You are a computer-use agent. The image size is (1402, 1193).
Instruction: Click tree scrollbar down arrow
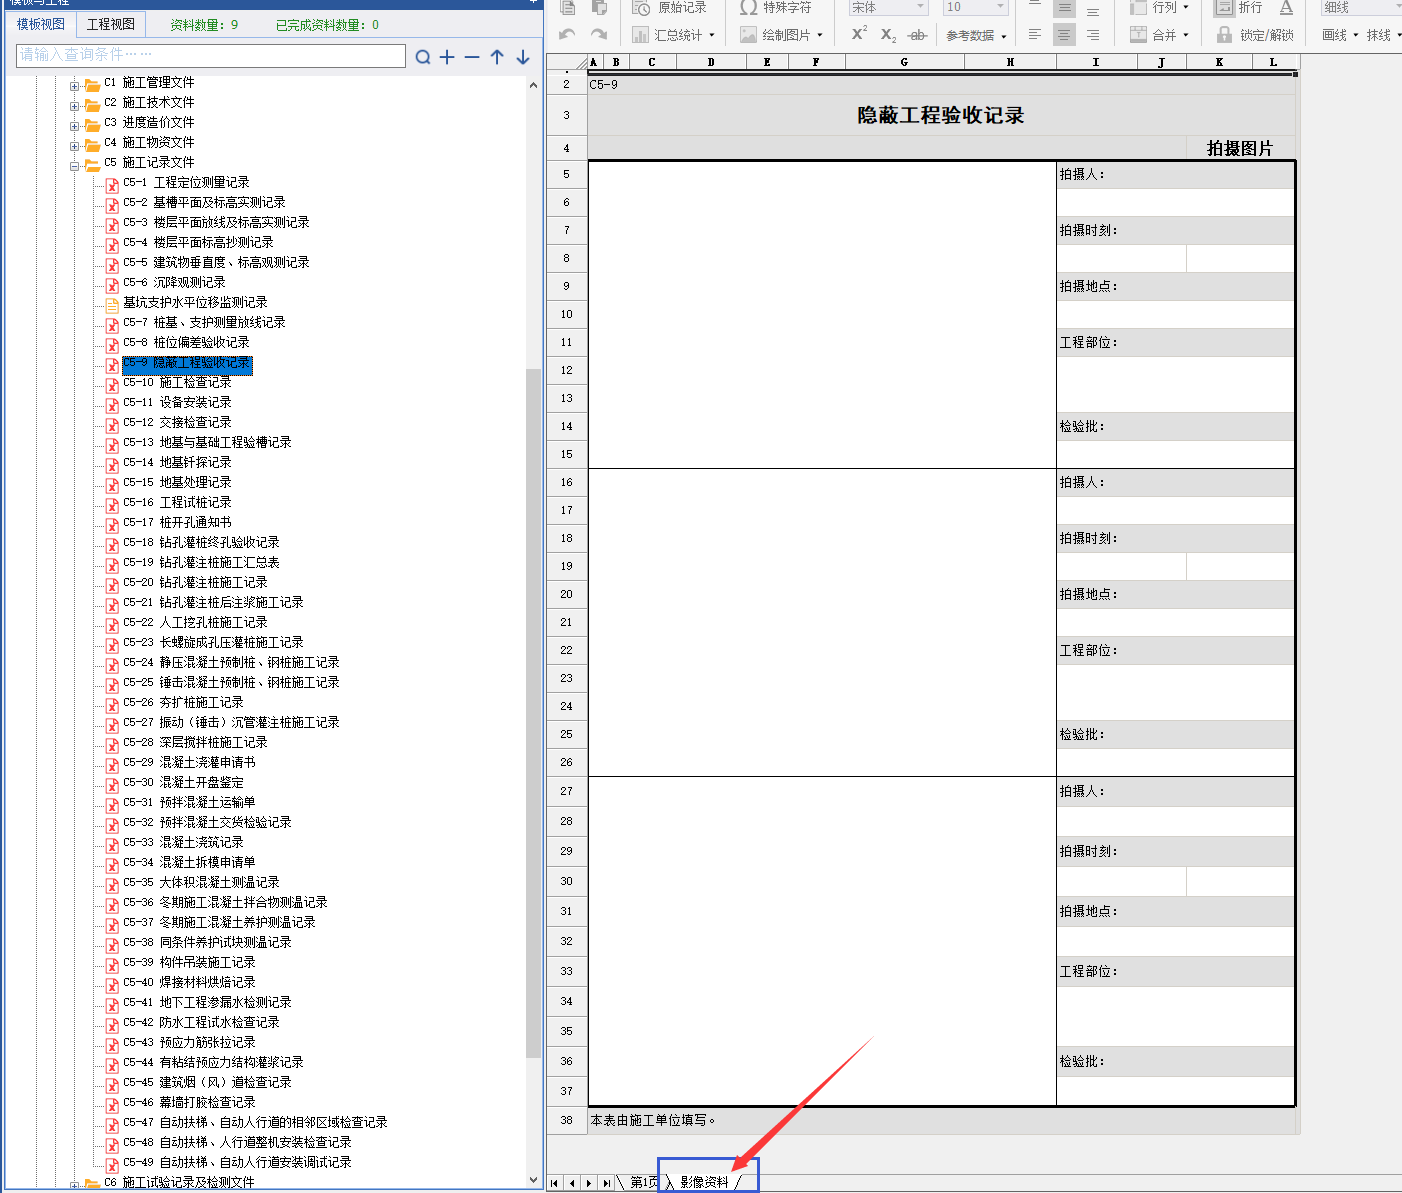pyautogui.click(x=534, y=1180)
